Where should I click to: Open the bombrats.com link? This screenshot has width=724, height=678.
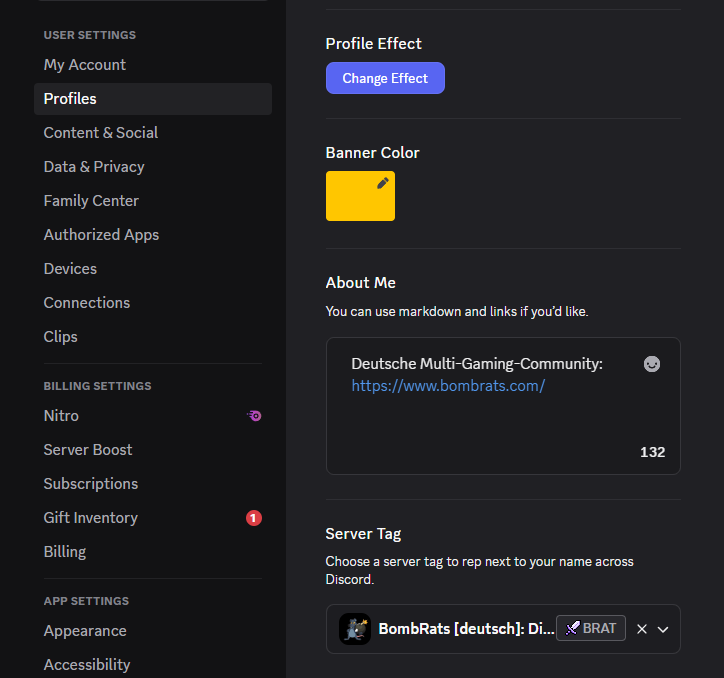(448, 386)
